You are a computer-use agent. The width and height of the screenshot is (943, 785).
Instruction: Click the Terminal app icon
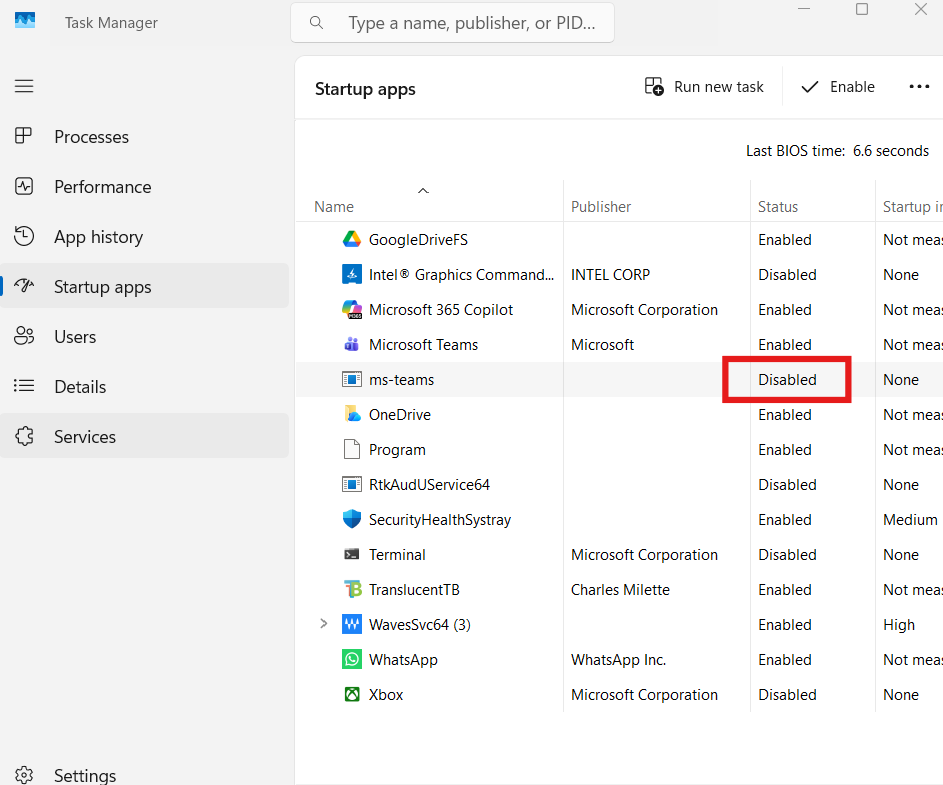click(352, 554)
